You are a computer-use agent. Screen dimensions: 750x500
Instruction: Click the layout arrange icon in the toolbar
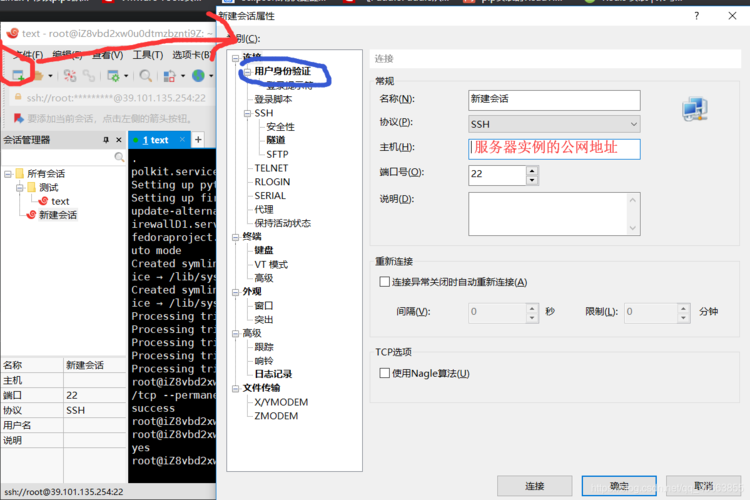coord(169,76)
